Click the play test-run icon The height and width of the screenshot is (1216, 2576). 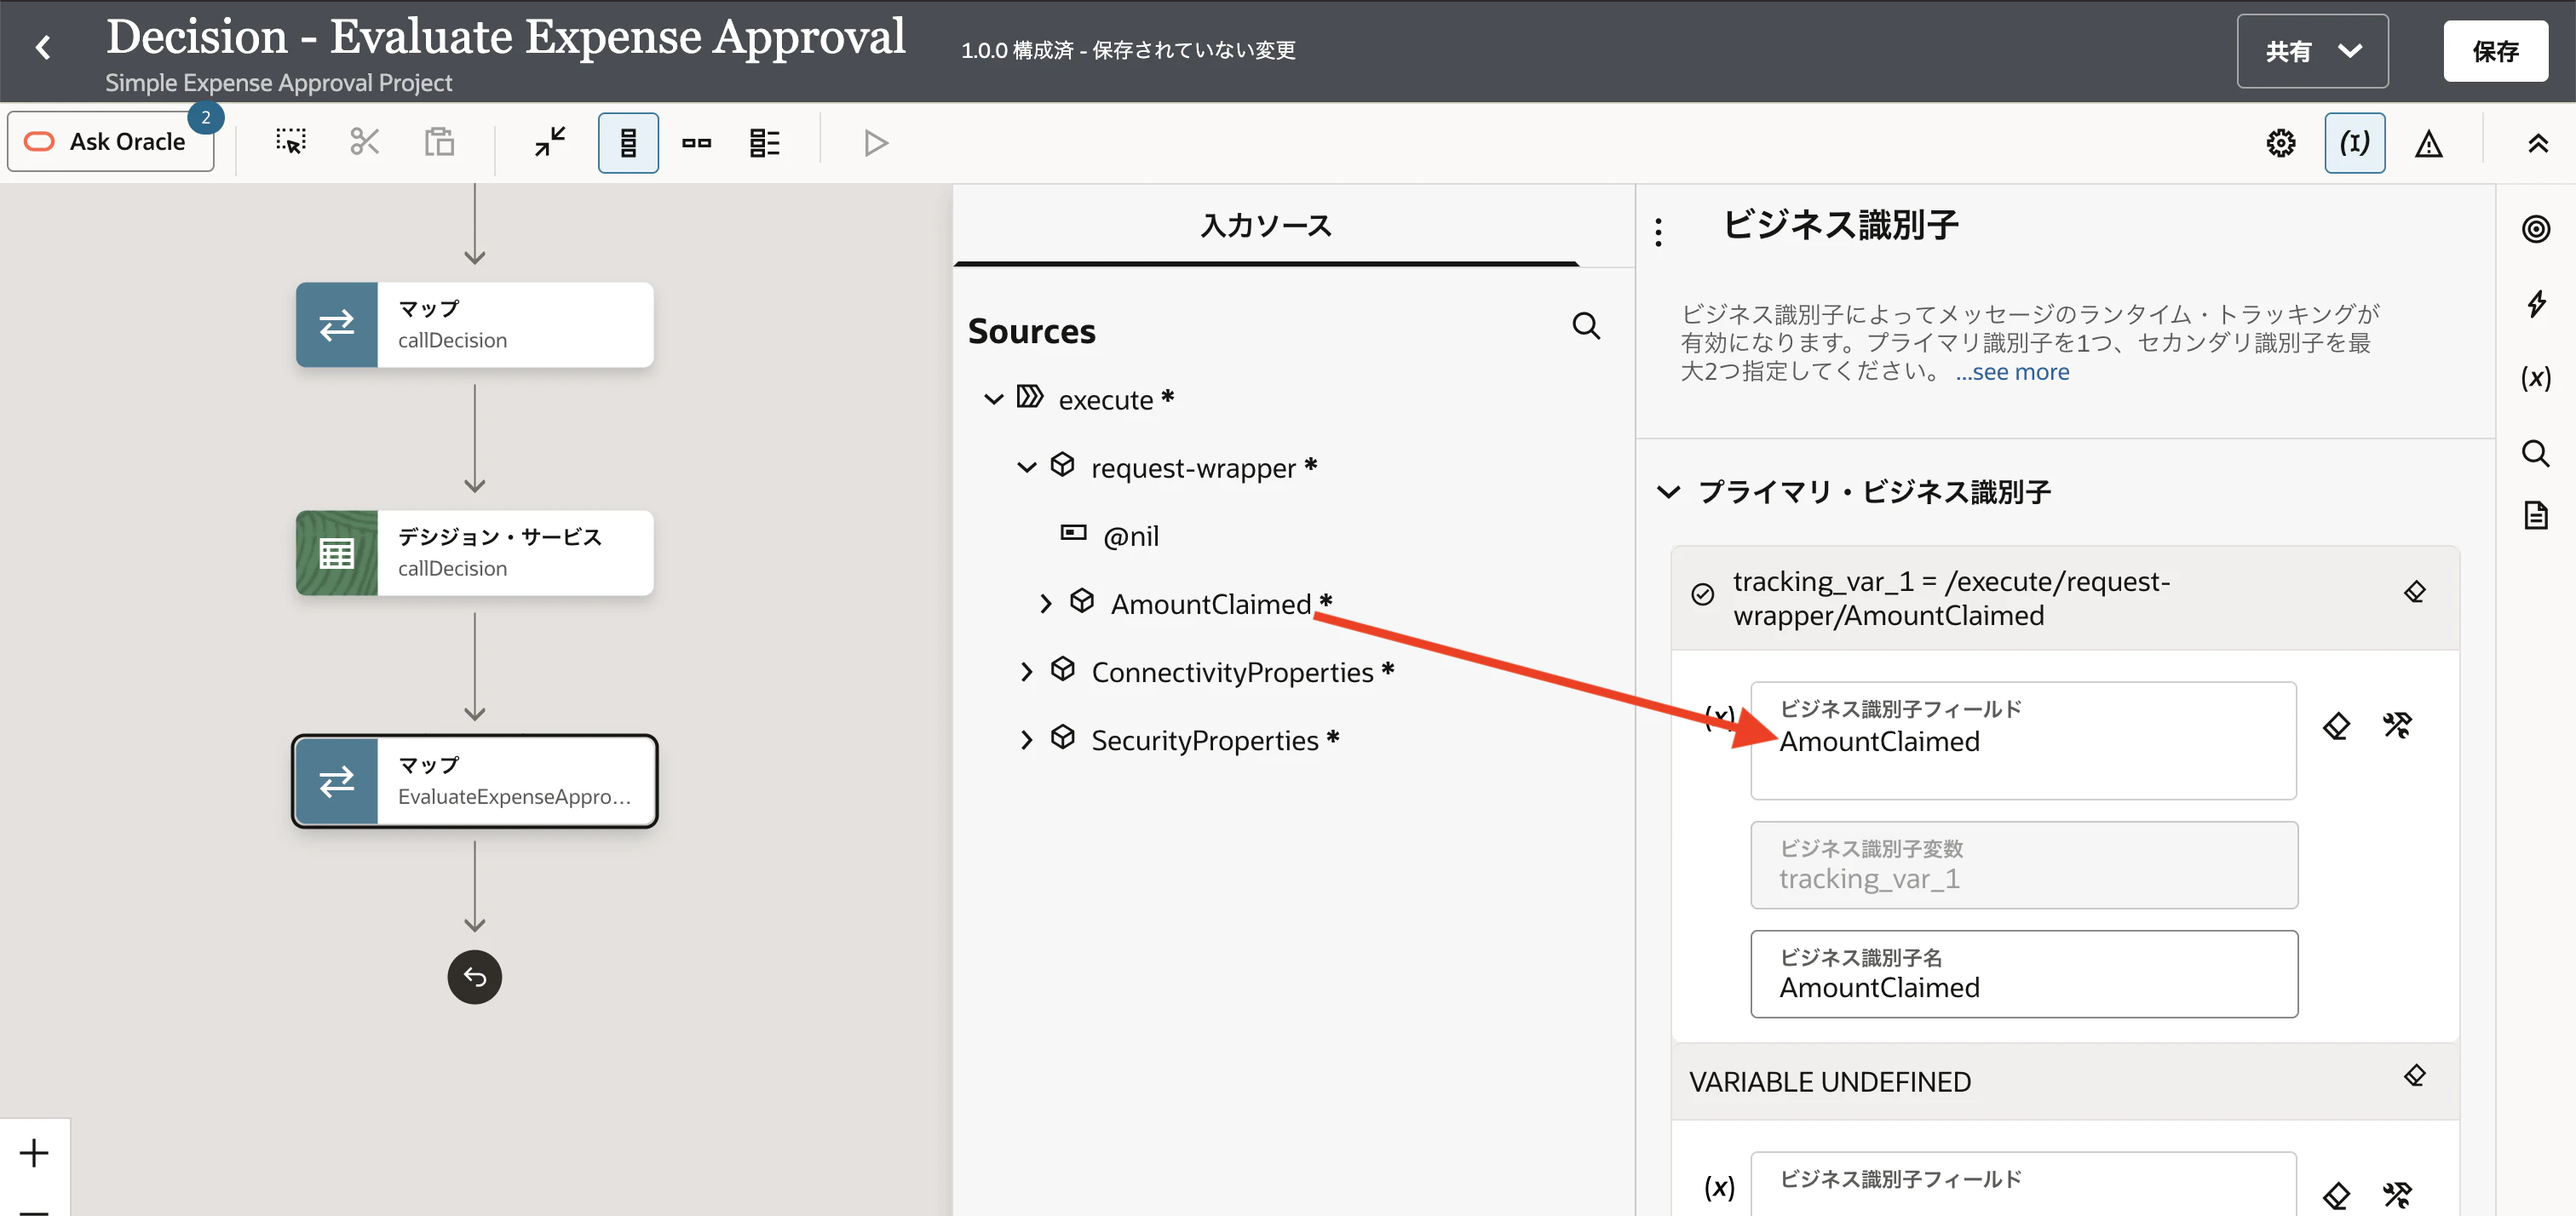[x=876, y=142]
